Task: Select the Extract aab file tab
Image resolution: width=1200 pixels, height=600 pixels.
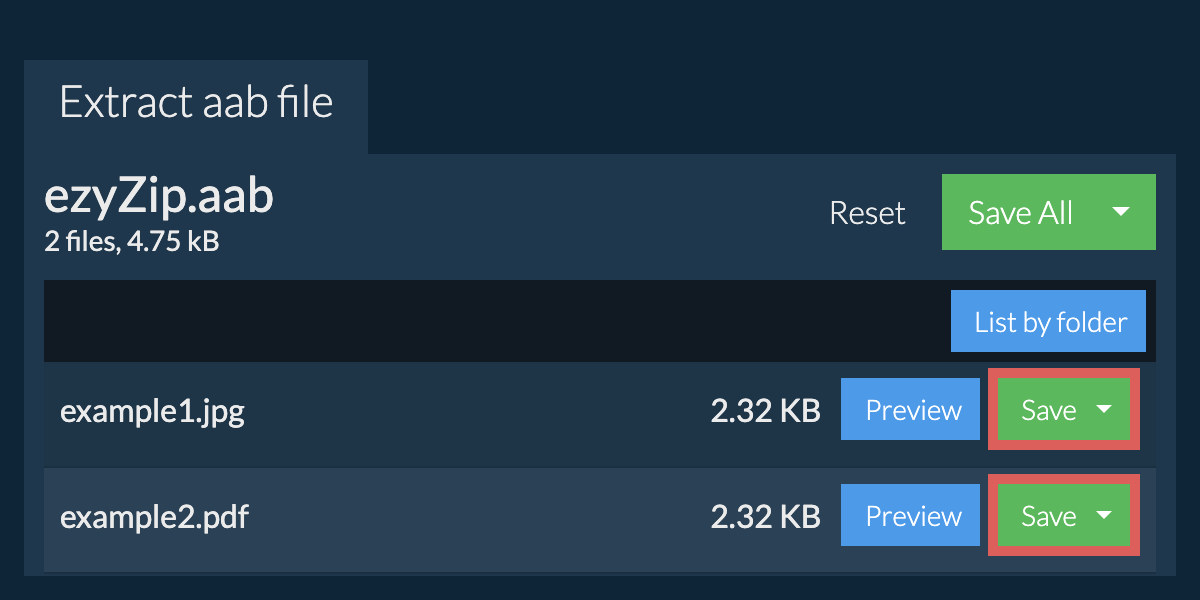Action: coord(196,104)
